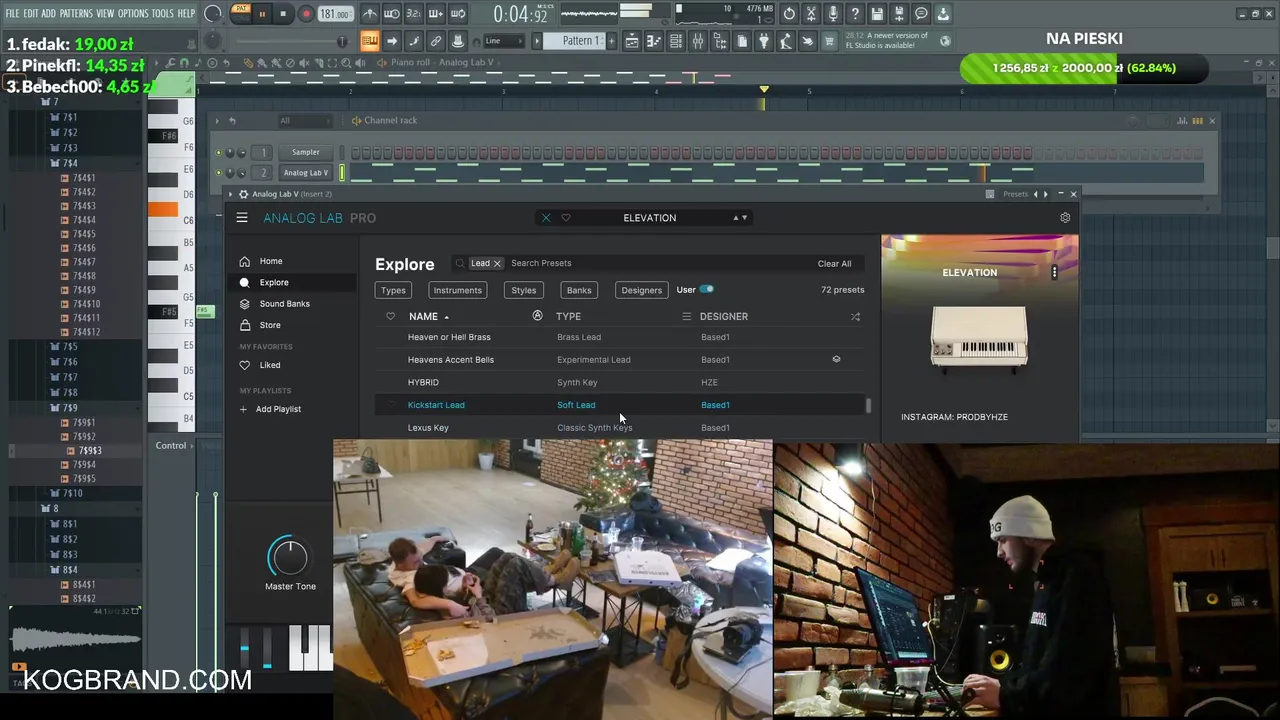Open the channel rack toolbar icon
The height and width of the screenshot is (720, 1280).
tap(676, 41)
